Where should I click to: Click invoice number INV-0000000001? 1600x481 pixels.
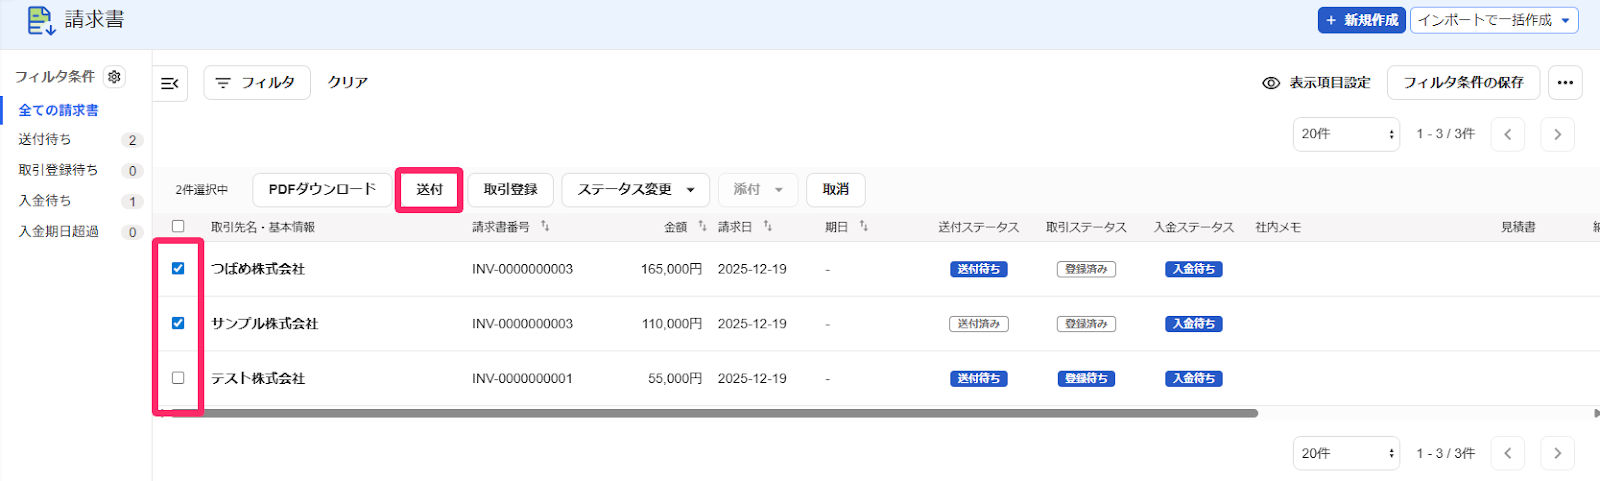click(522, 379)
